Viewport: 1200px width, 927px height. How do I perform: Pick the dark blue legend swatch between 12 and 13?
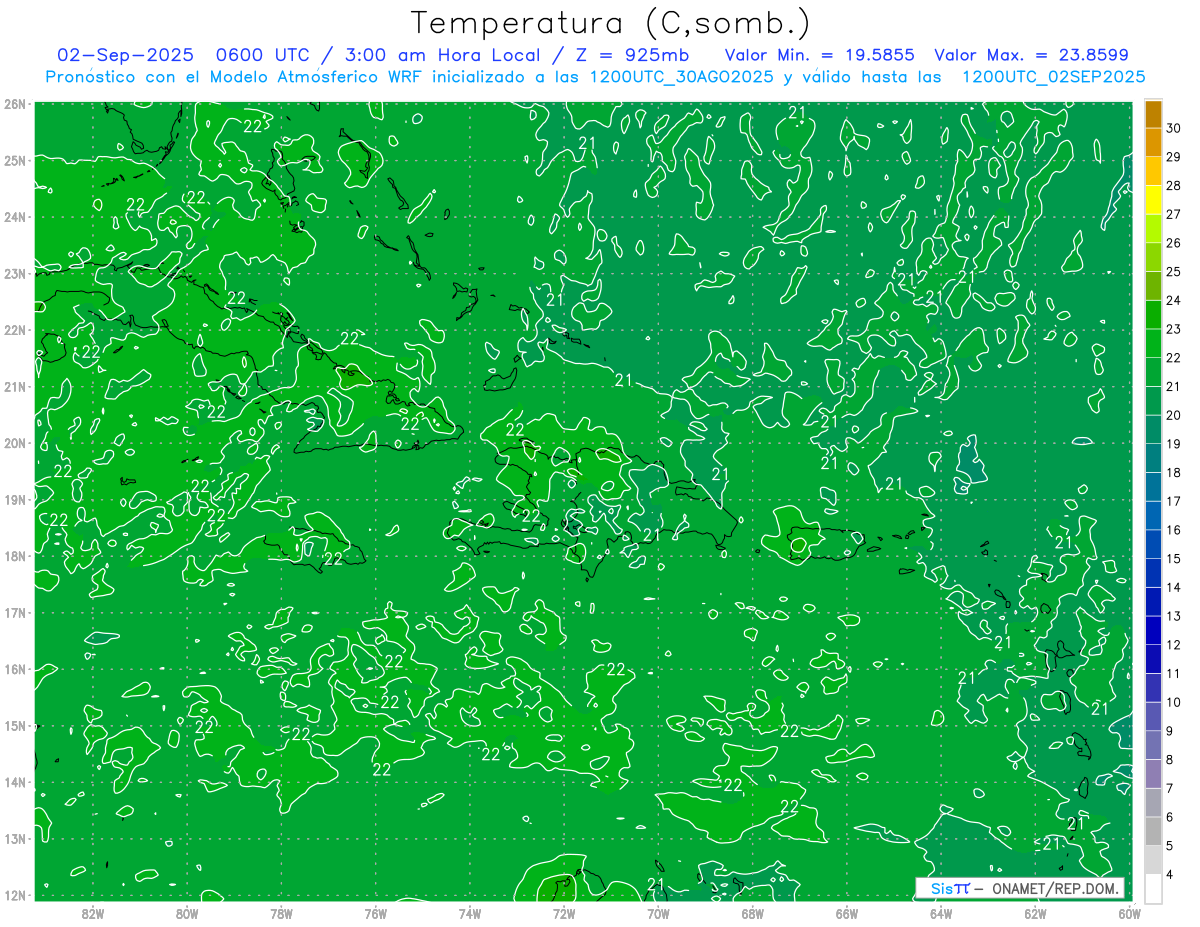(x=1153, y=630)
